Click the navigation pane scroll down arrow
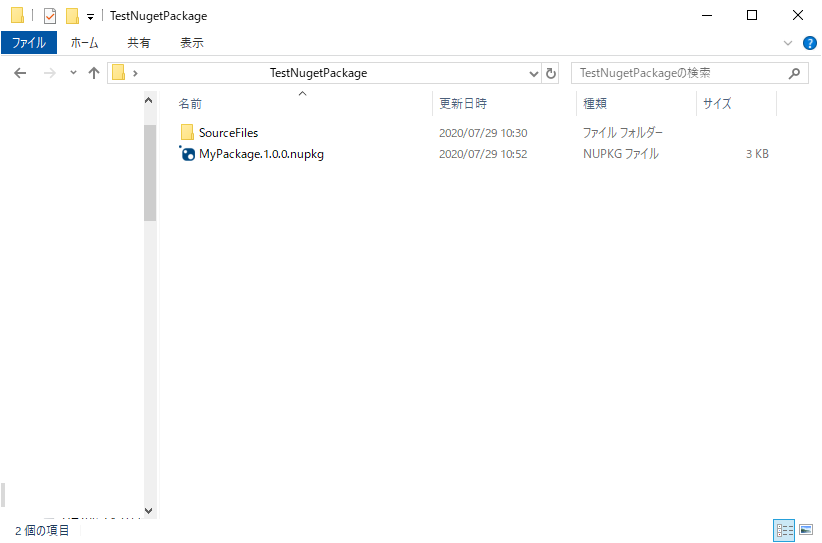The width and height of the screenshot is (822, 543). point(149,511)
